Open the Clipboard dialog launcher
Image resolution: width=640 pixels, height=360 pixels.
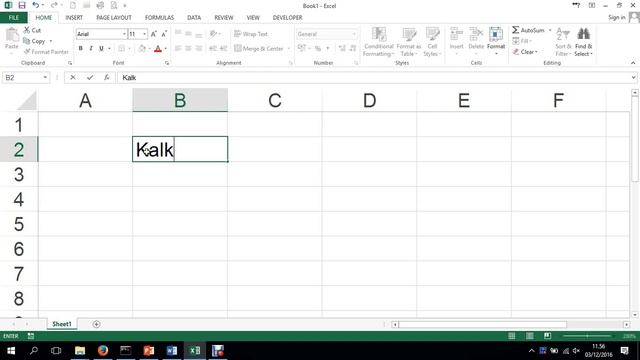[x=70, y=63]
